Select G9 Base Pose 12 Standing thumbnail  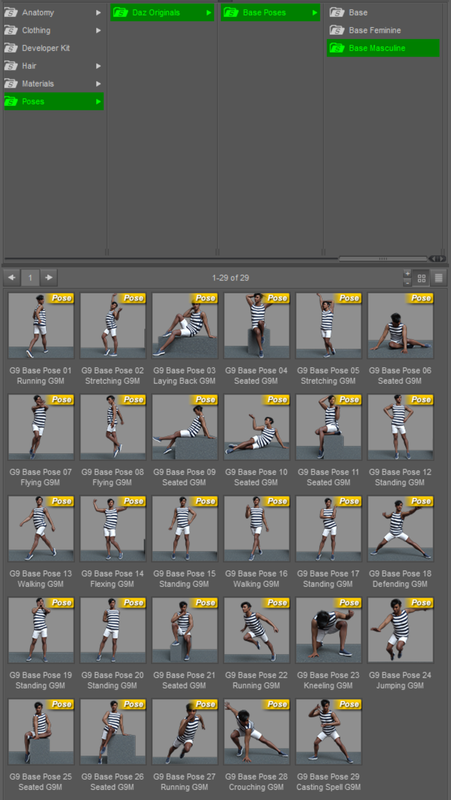400,427
